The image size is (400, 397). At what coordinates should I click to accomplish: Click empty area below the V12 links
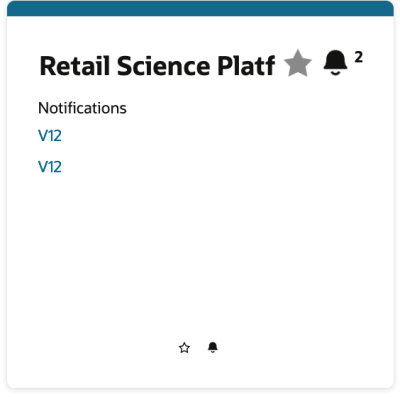200,253
